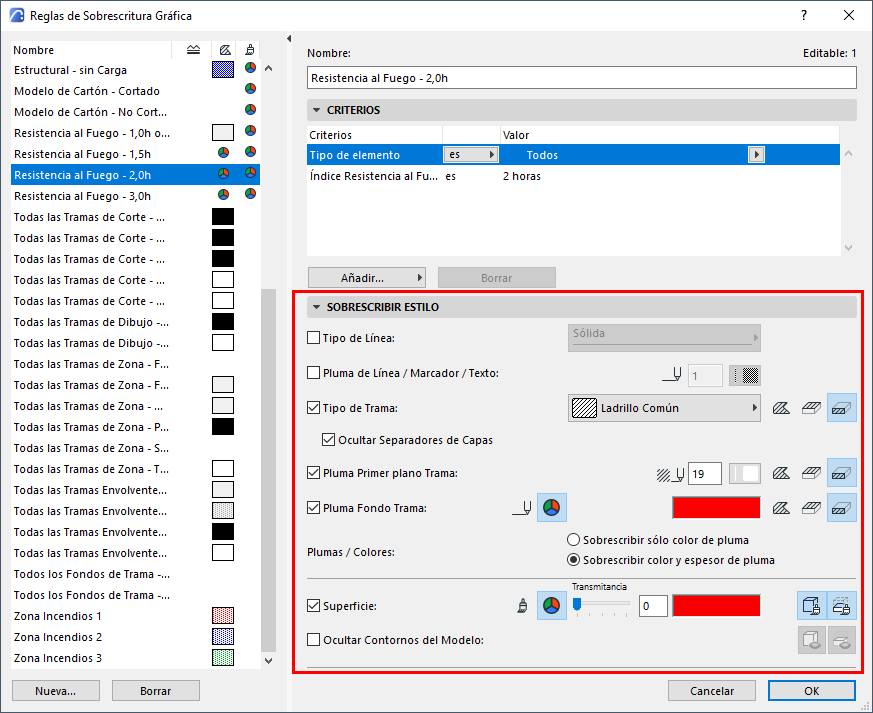Open pen color popup next to pen 19
The width and height of the screenshot is (873, 713).
point(745,474)
